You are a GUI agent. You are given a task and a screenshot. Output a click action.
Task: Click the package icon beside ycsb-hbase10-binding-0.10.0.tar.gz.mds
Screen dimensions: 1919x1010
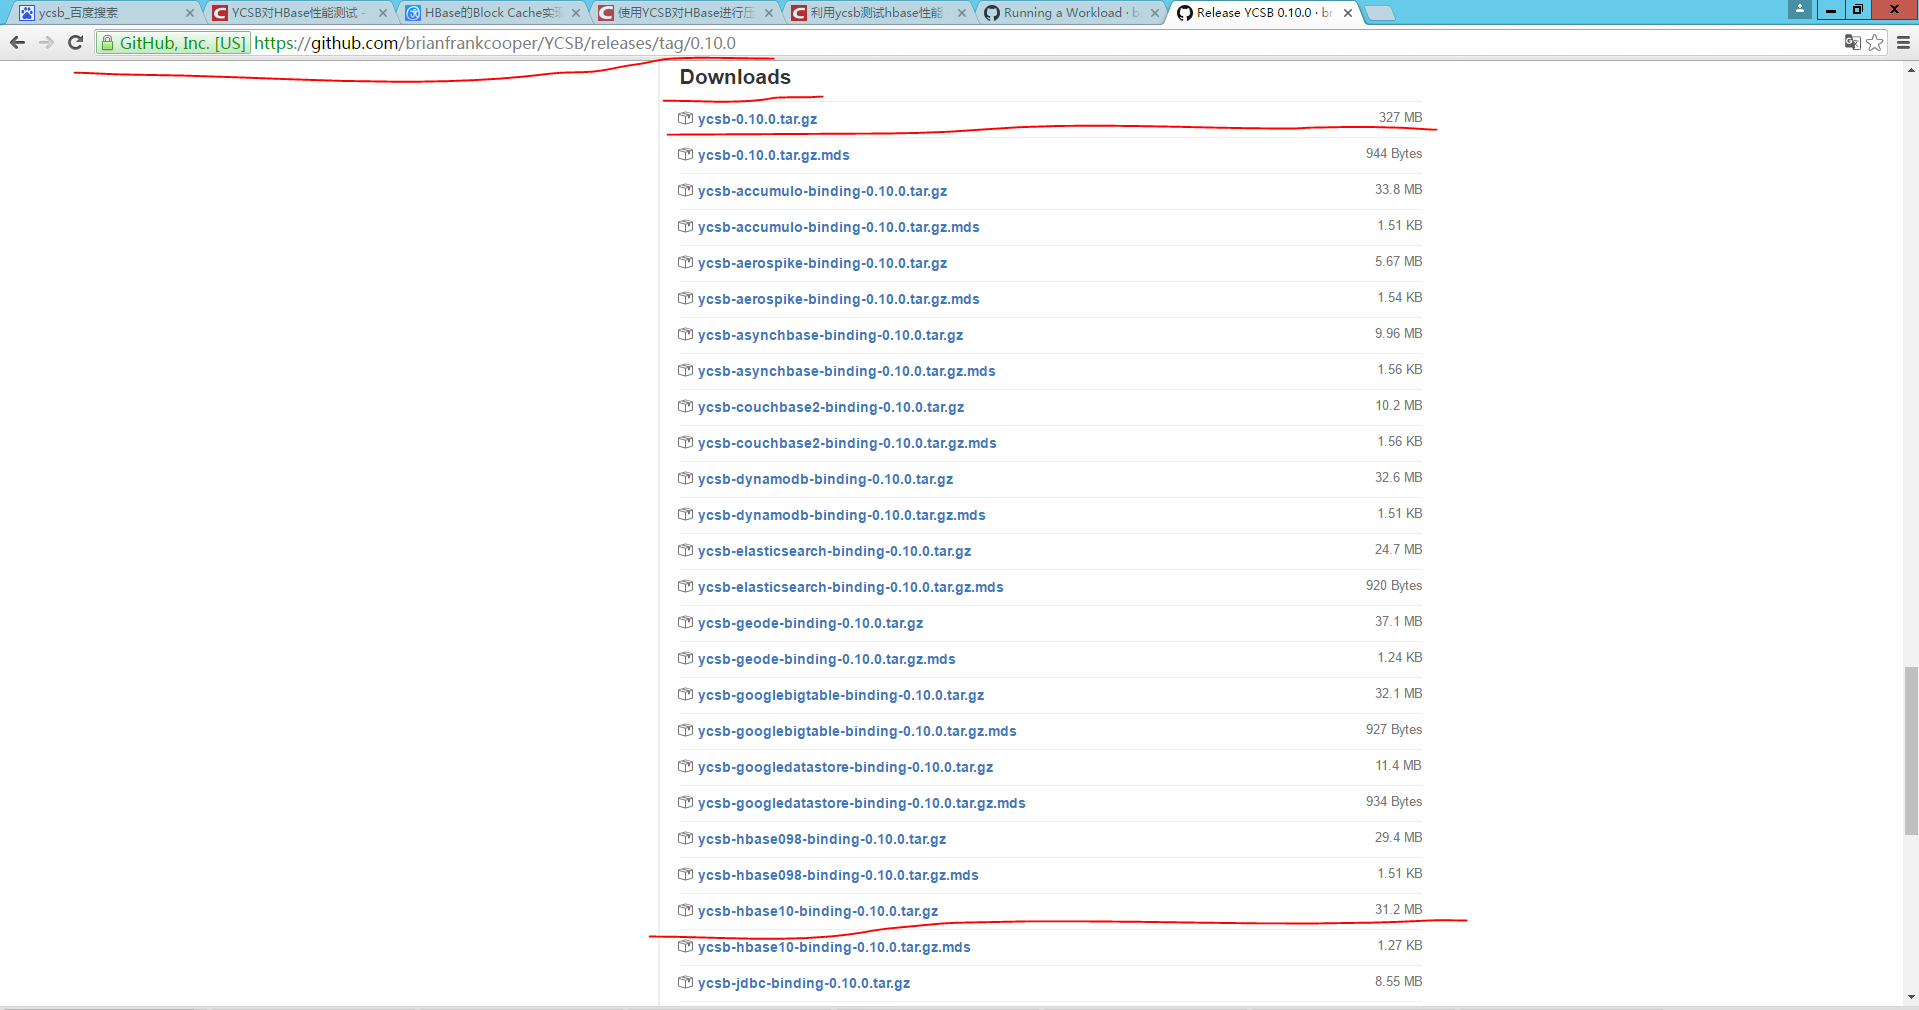685,946
